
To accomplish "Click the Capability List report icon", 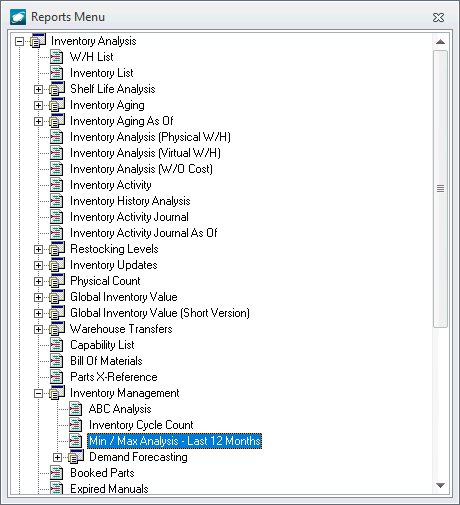I will click(56, 345).
